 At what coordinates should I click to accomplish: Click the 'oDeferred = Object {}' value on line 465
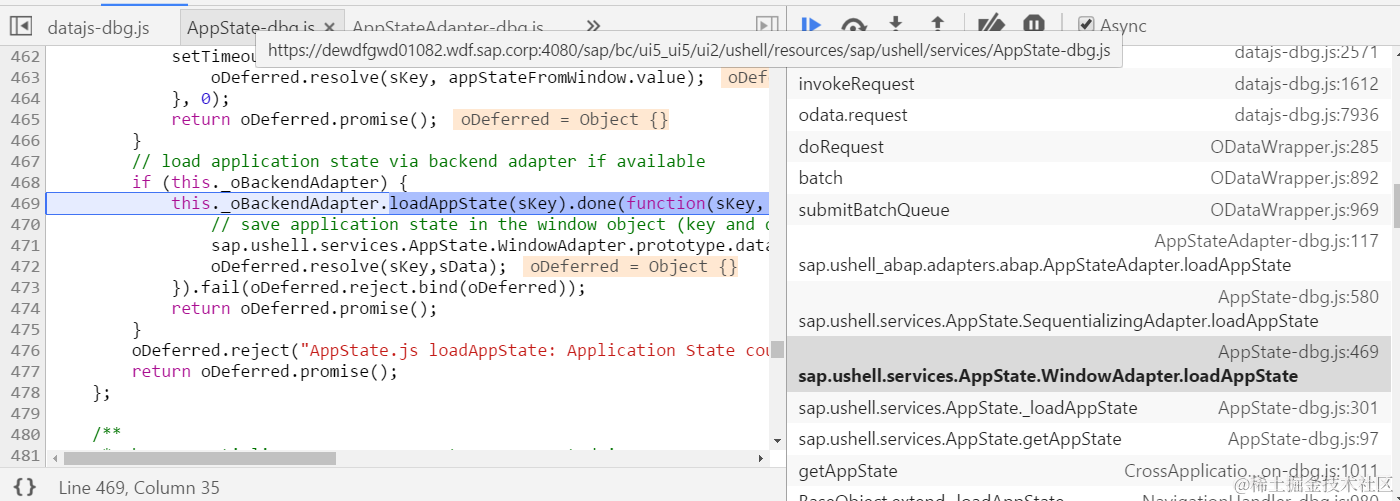pyautogui.click(x=560, y=119)
